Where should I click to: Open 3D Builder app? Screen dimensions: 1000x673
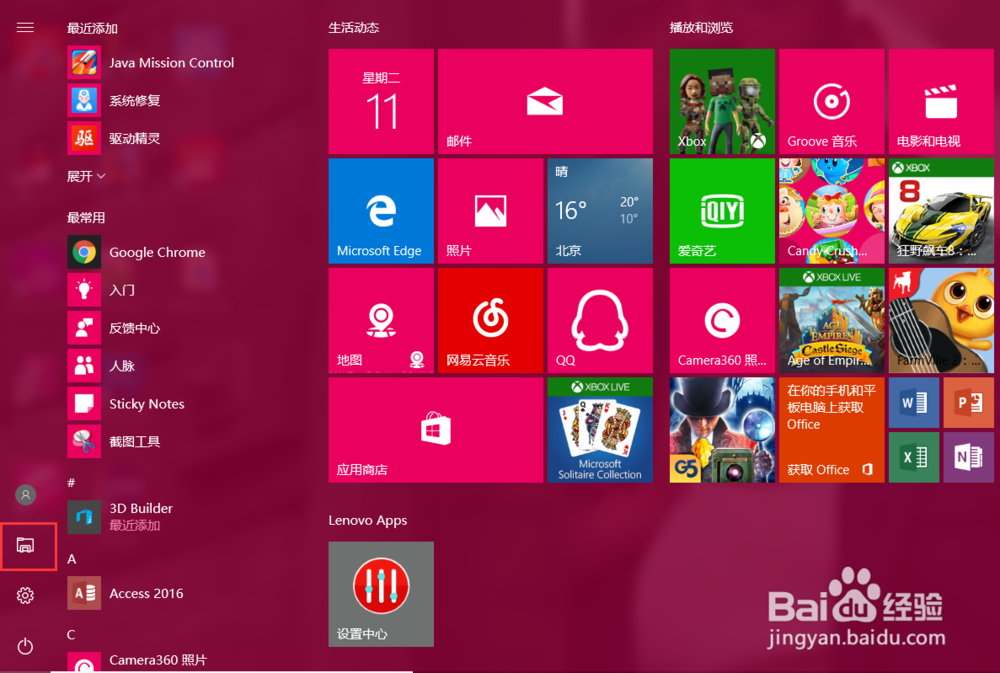coord(121,517)
